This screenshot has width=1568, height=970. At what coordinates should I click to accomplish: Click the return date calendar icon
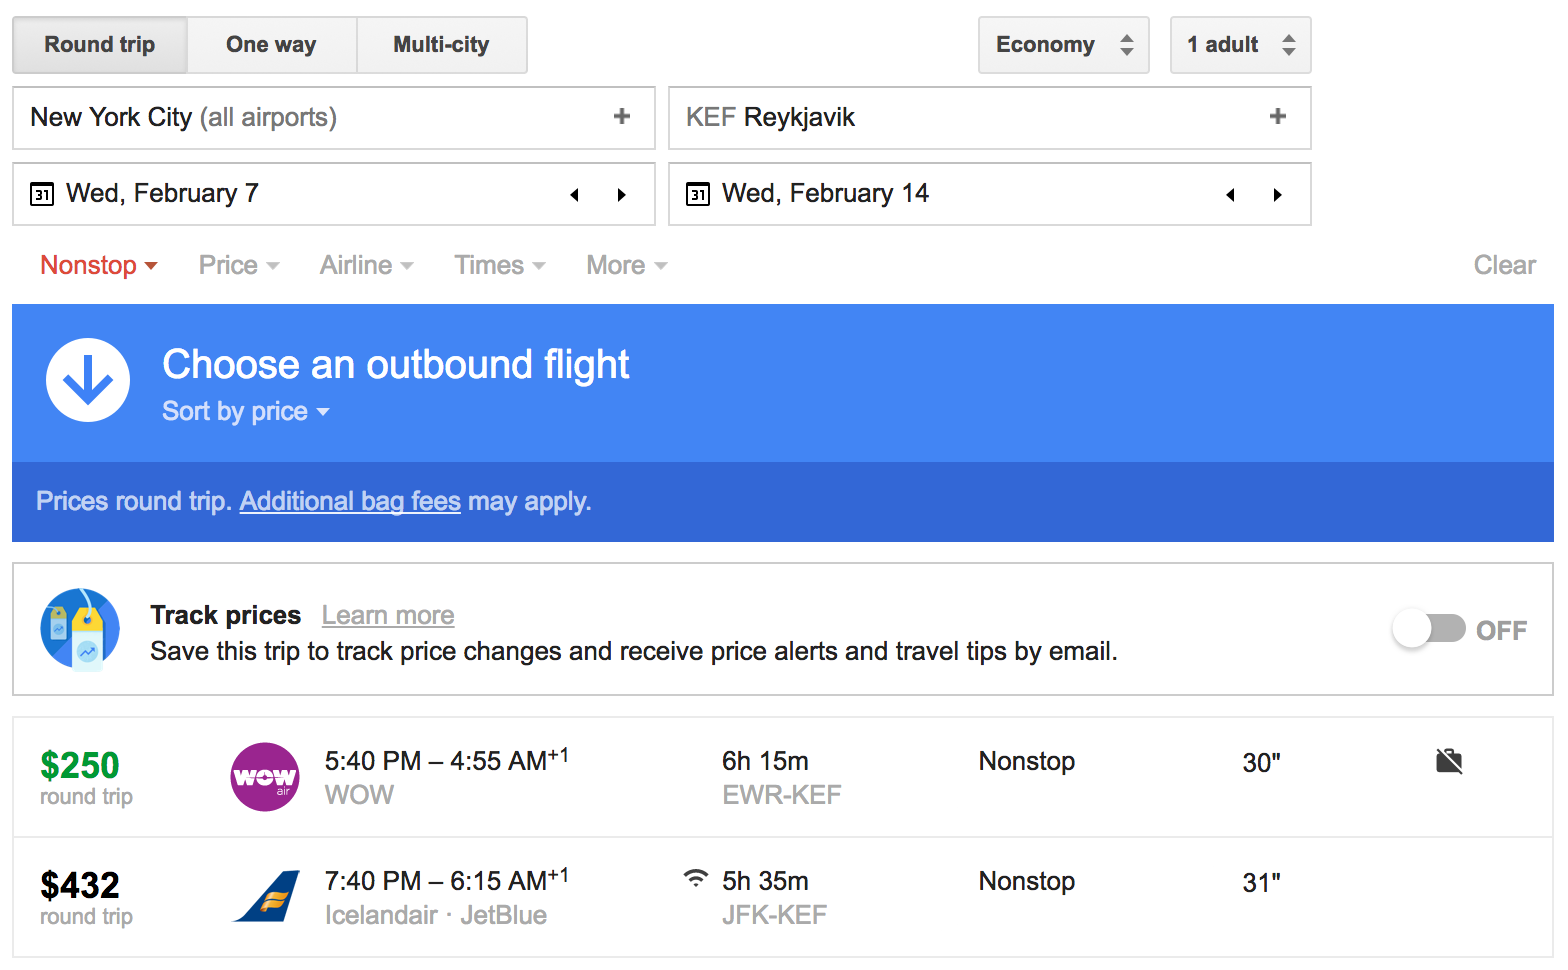point(698,194)
